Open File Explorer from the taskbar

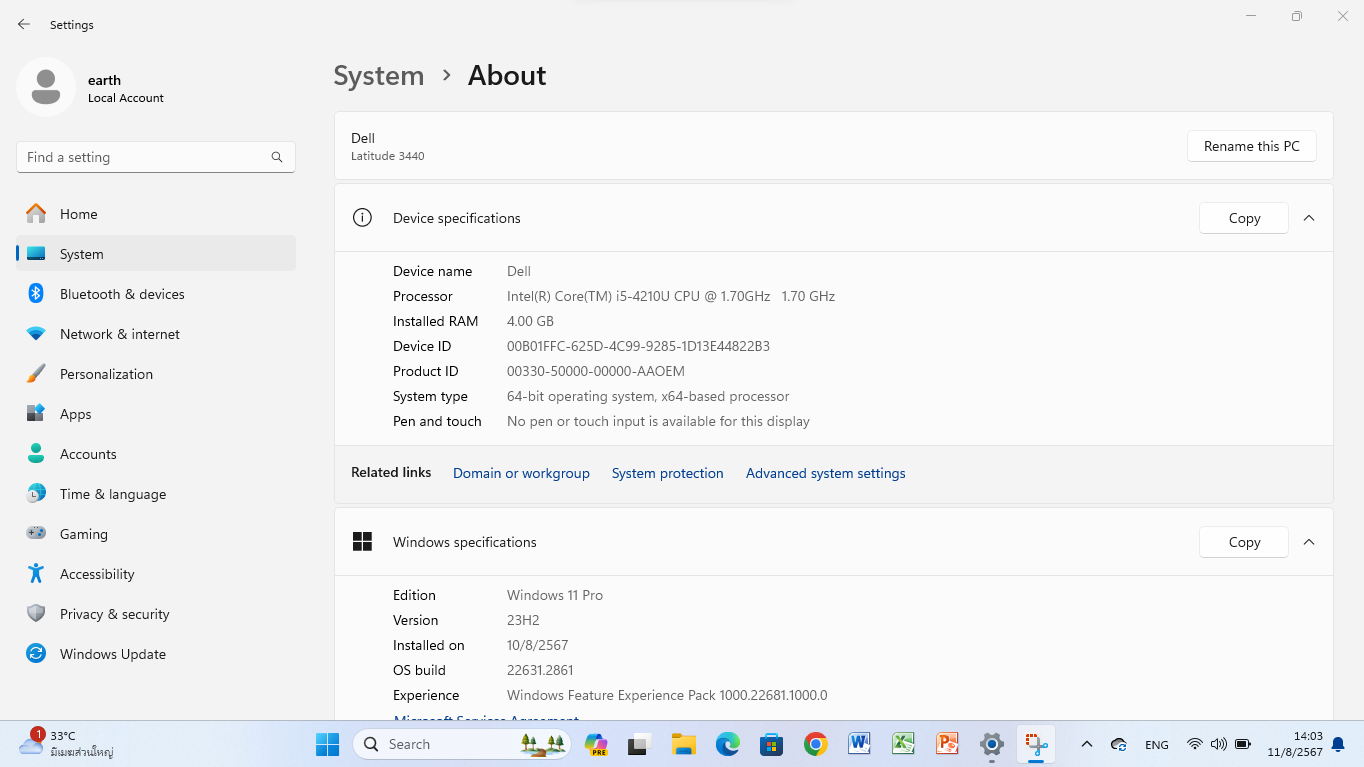(x=684, y=744)
